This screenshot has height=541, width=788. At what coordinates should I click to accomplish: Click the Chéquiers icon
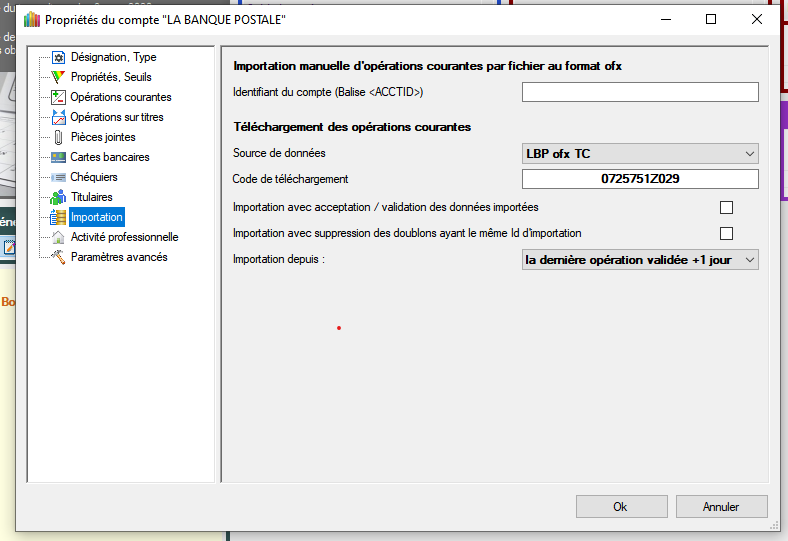pos(58,177)
